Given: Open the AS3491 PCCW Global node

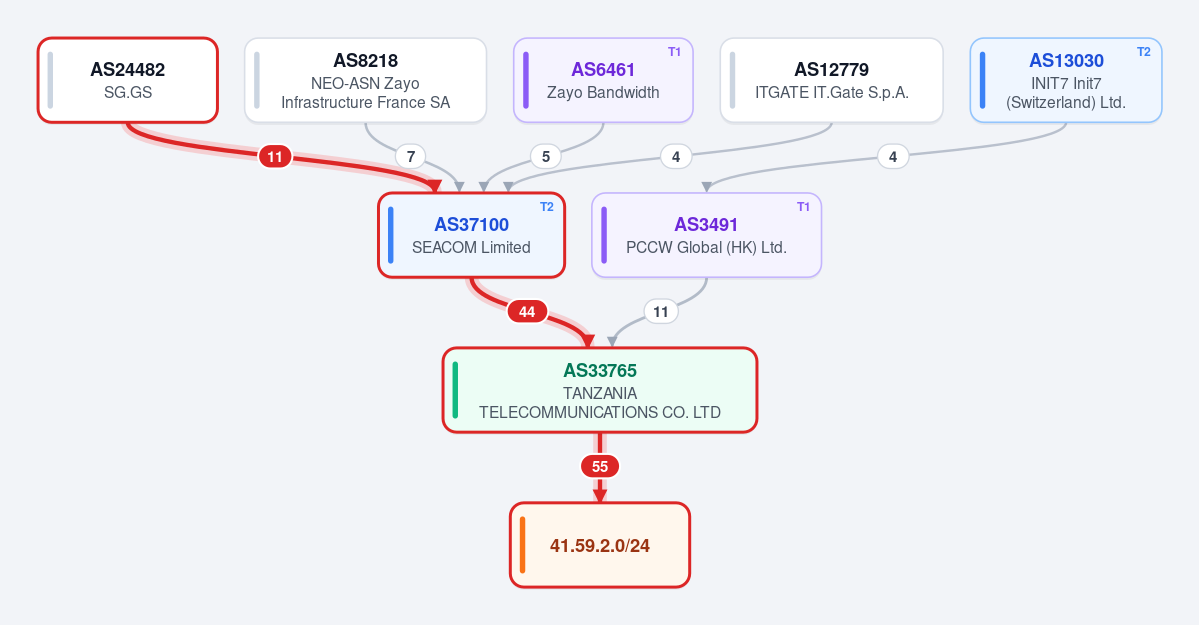Looking at the screenshot, I should (707, 235).
